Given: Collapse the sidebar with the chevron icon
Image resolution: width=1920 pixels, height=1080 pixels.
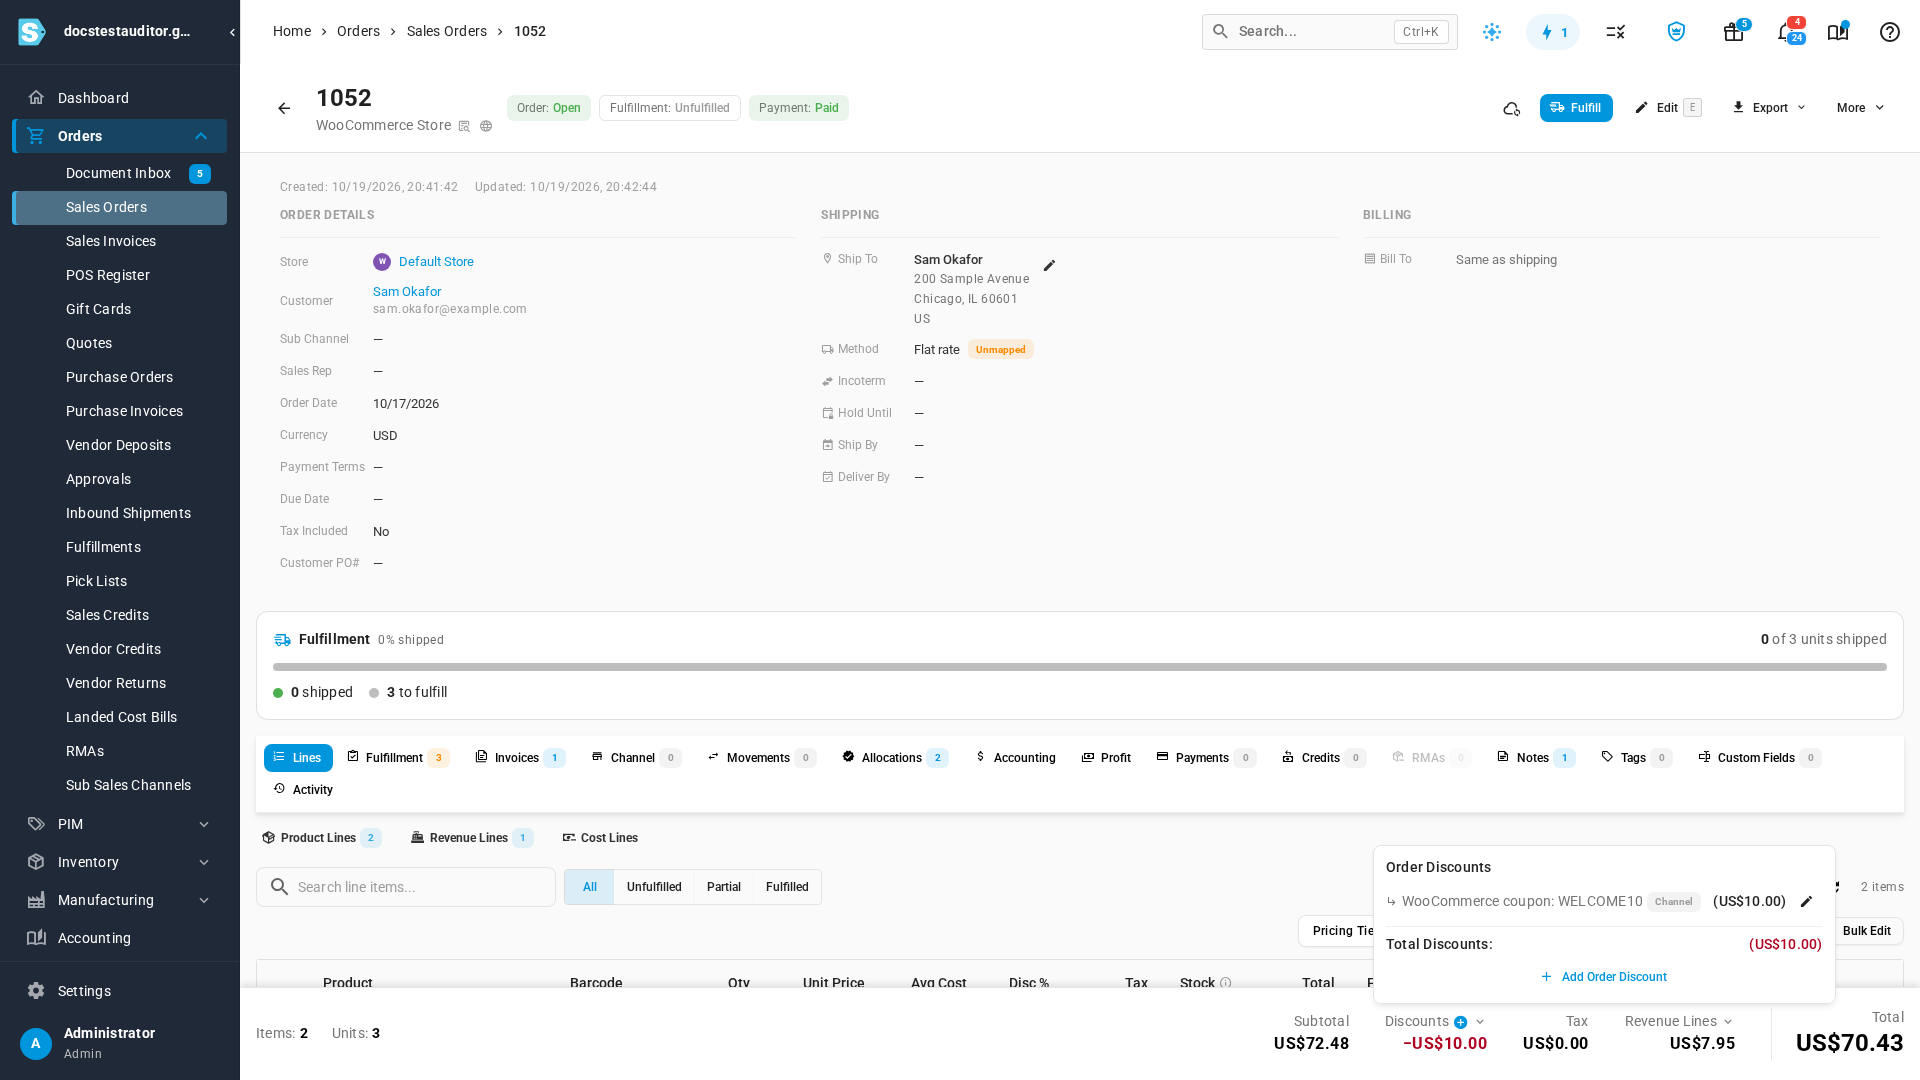Looking at the screenshot, I should [x=232, y=32].
